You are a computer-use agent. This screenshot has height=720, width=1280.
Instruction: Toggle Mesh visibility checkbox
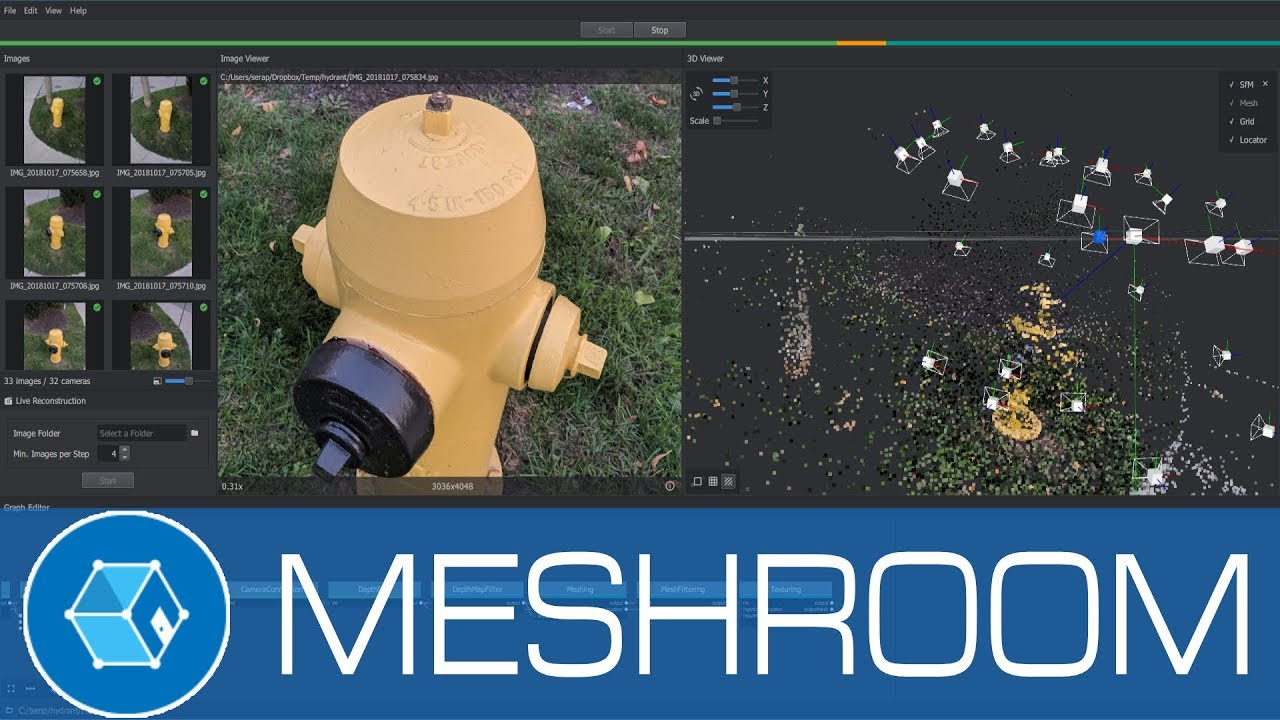click(1232, 103)
